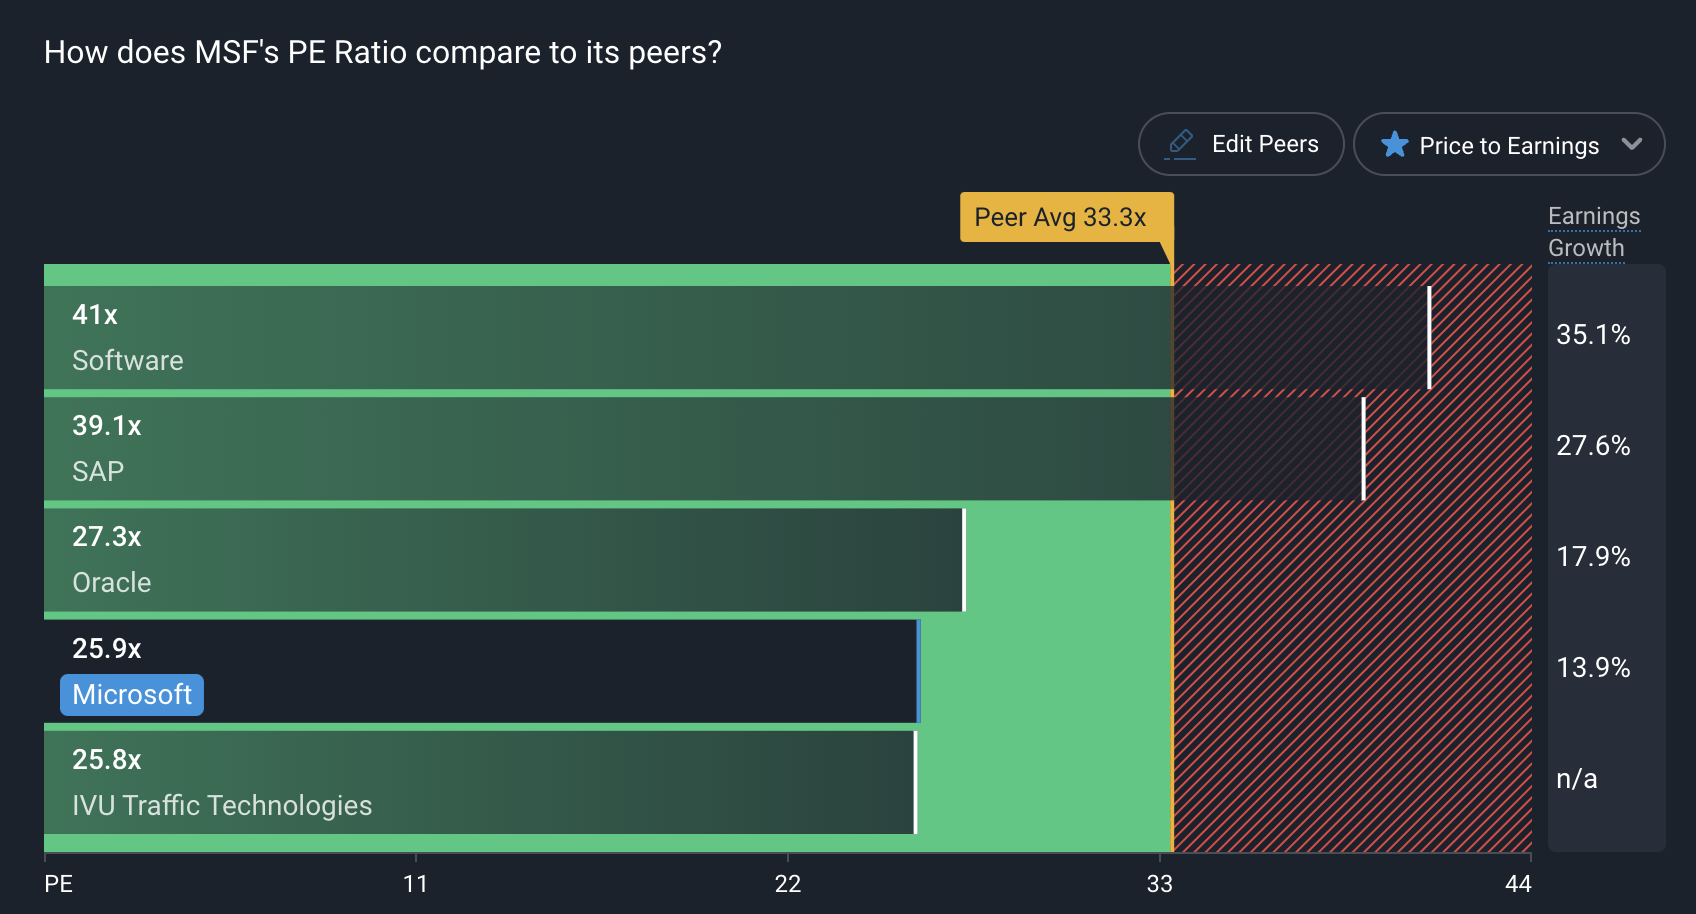Select the IVU Traffic Technologies bar
Image resolution: width=1696 pixels, height=914 pixels.
click(480, 783)
